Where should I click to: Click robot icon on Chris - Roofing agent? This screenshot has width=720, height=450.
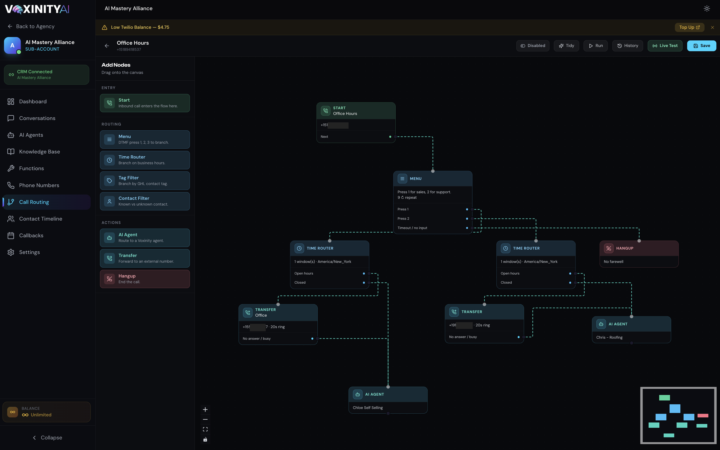coord(601,324)
